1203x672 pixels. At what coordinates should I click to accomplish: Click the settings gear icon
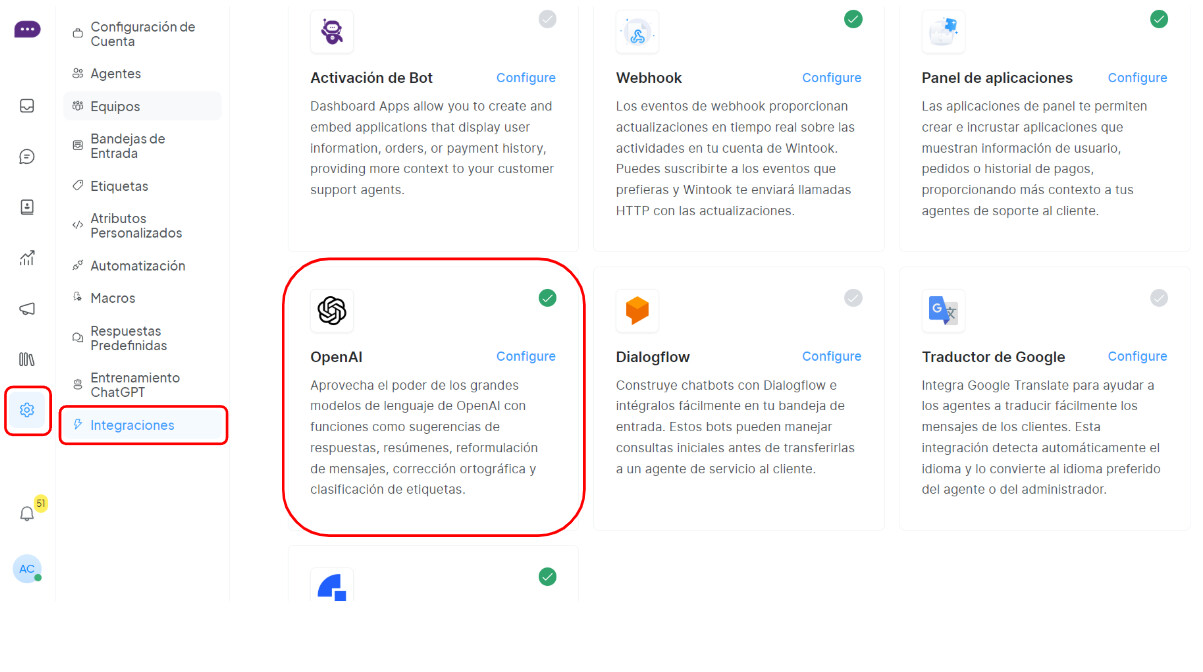27,410
